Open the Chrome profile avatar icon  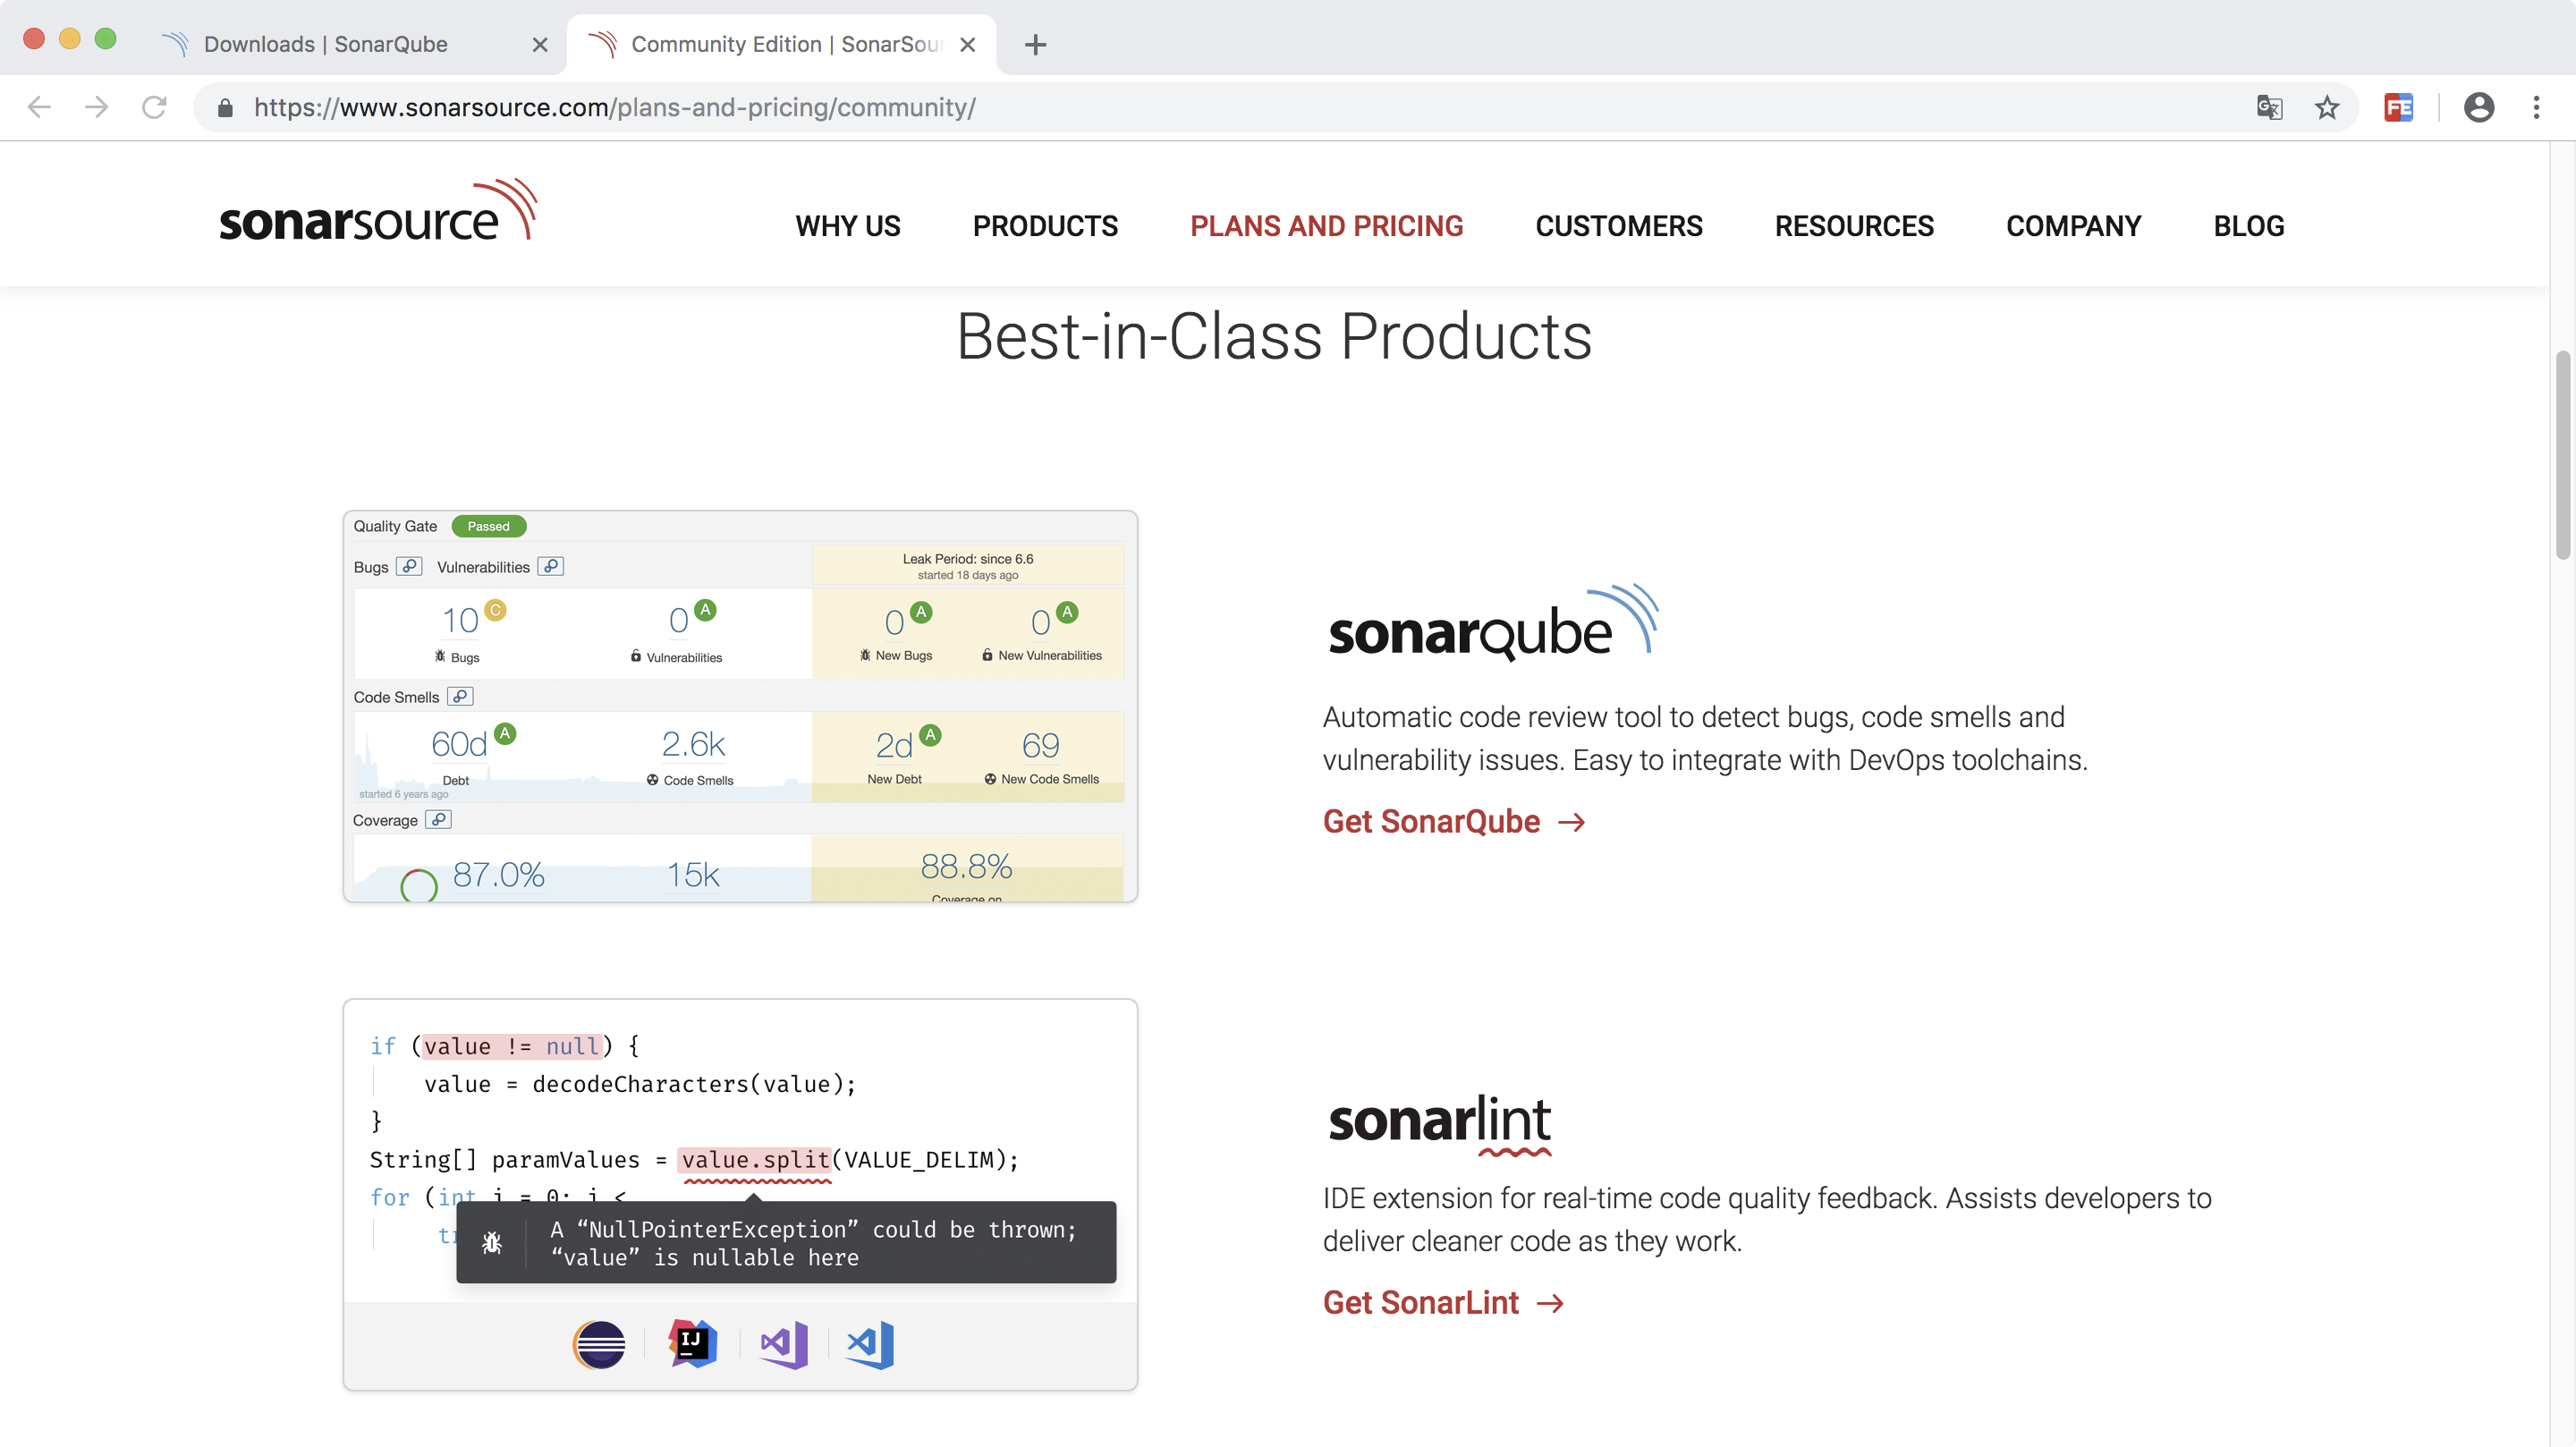pos(2478,107)
